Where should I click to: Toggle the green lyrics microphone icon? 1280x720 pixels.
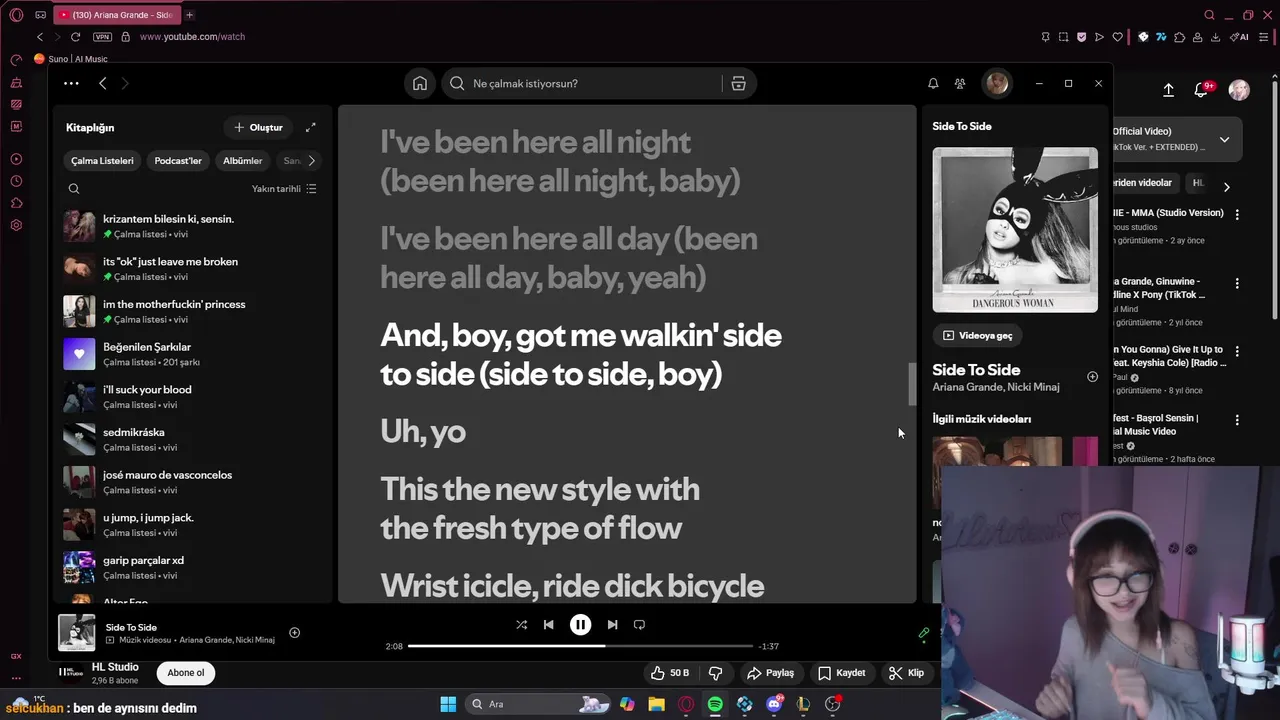(x=924, y=633)
